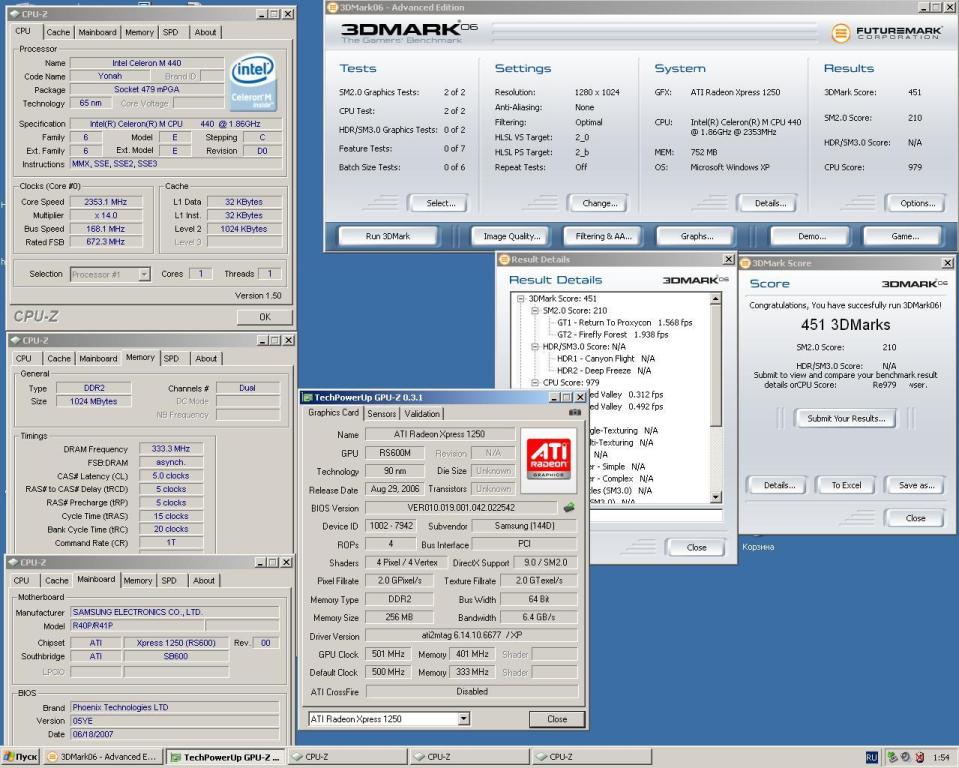Click the GPU-Z camera screenshot icon
The width and height of the screenshot is (959, 768).
(575, 413)
